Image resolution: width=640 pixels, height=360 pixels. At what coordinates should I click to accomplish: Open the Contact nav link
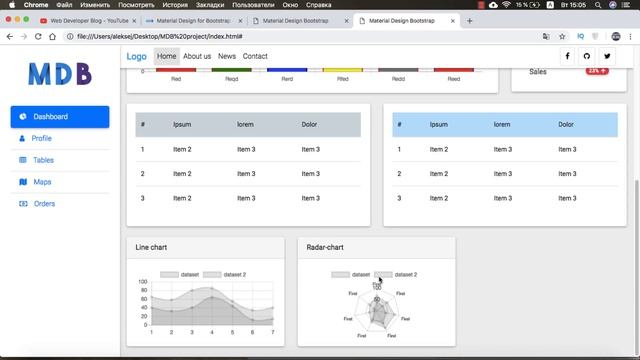coord(255,56)
